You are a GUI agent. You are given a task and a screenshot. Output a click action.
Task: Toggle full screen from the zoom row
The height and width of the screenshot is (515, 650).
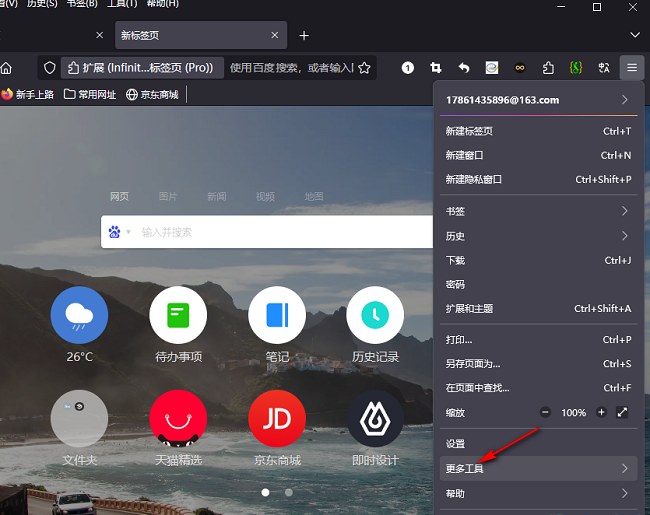coord(623,412)
